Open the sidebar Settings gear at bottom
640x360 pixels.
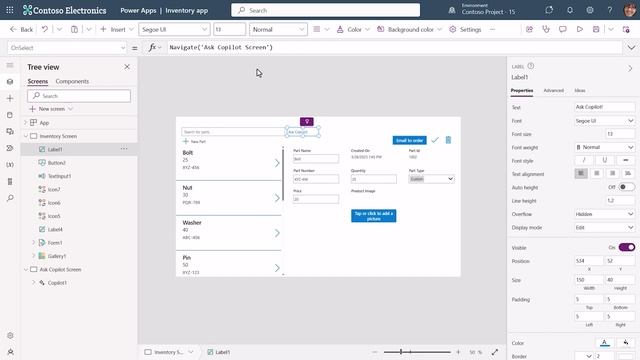[10, 336]
